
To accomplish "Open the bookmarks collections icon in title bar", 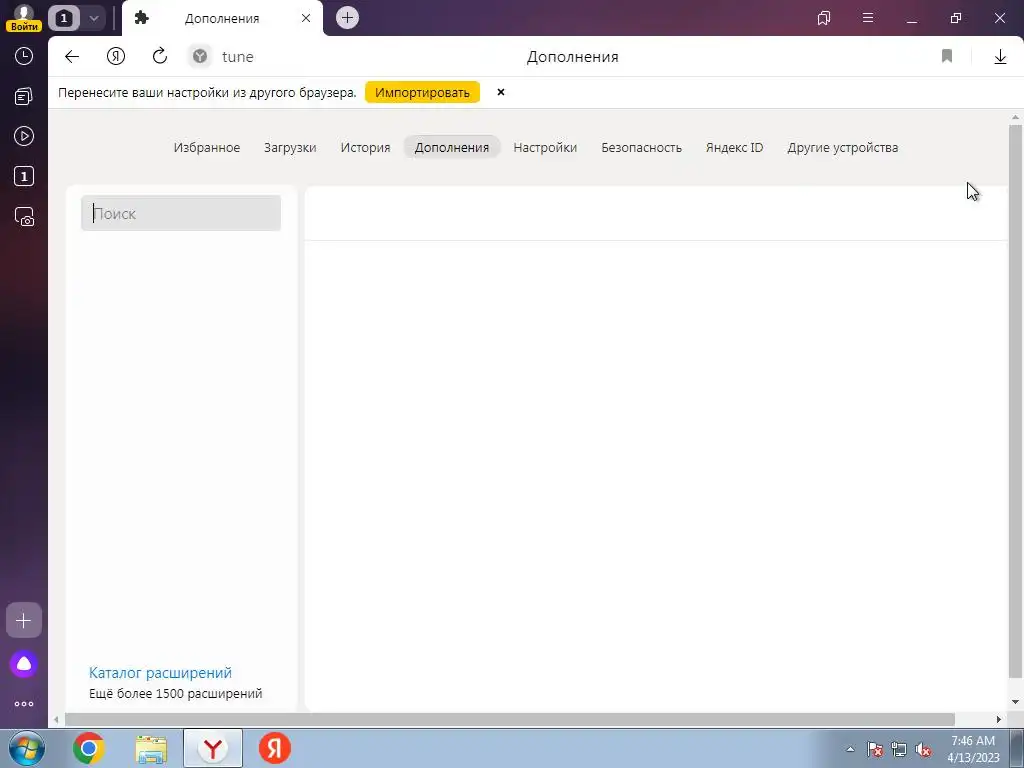I will click(824, 18).
